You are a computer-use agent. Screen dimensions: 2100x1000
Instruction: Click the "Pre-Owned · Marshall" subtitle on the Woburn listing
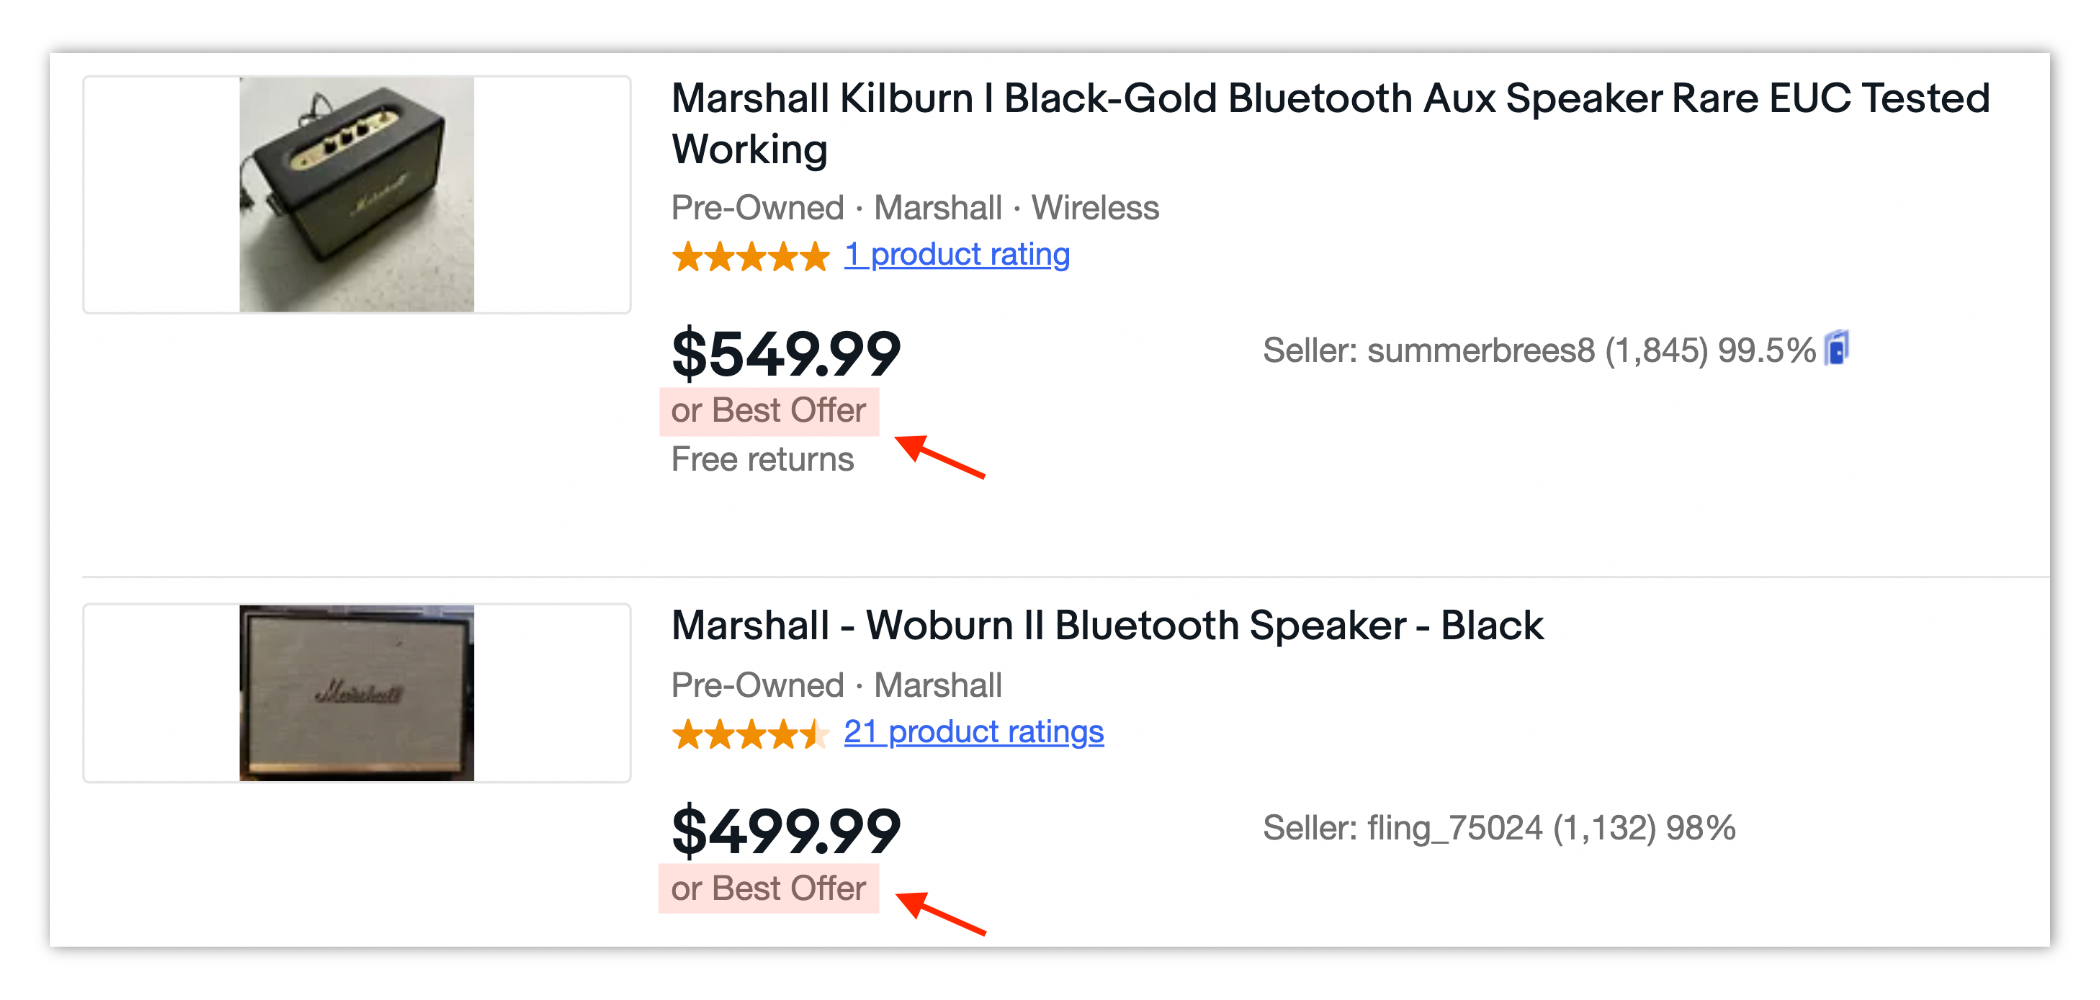click(836, 686)
